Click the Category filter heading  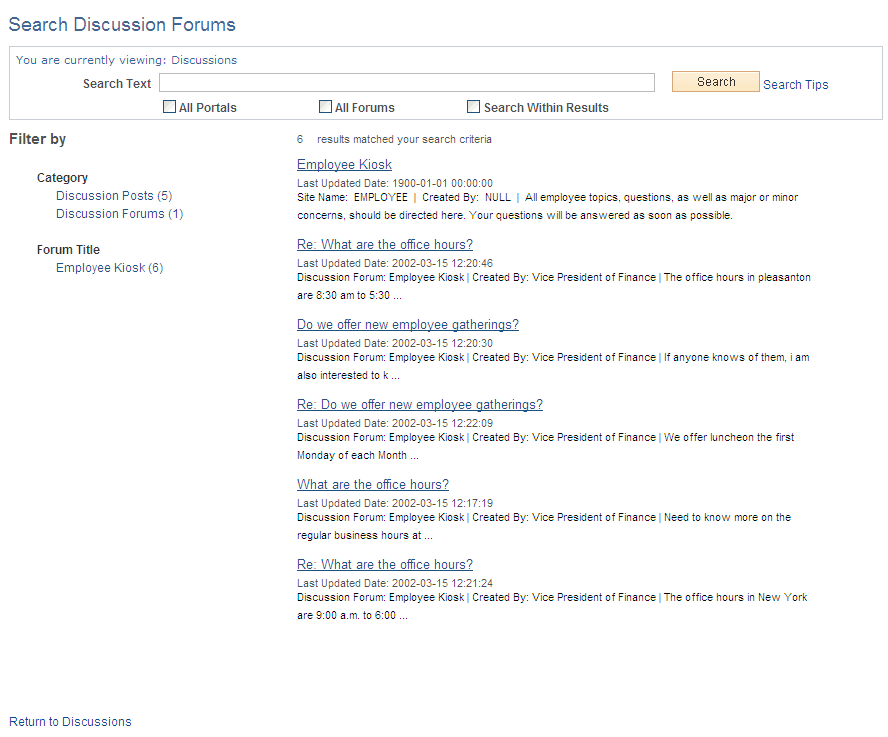tap(62, 177)
